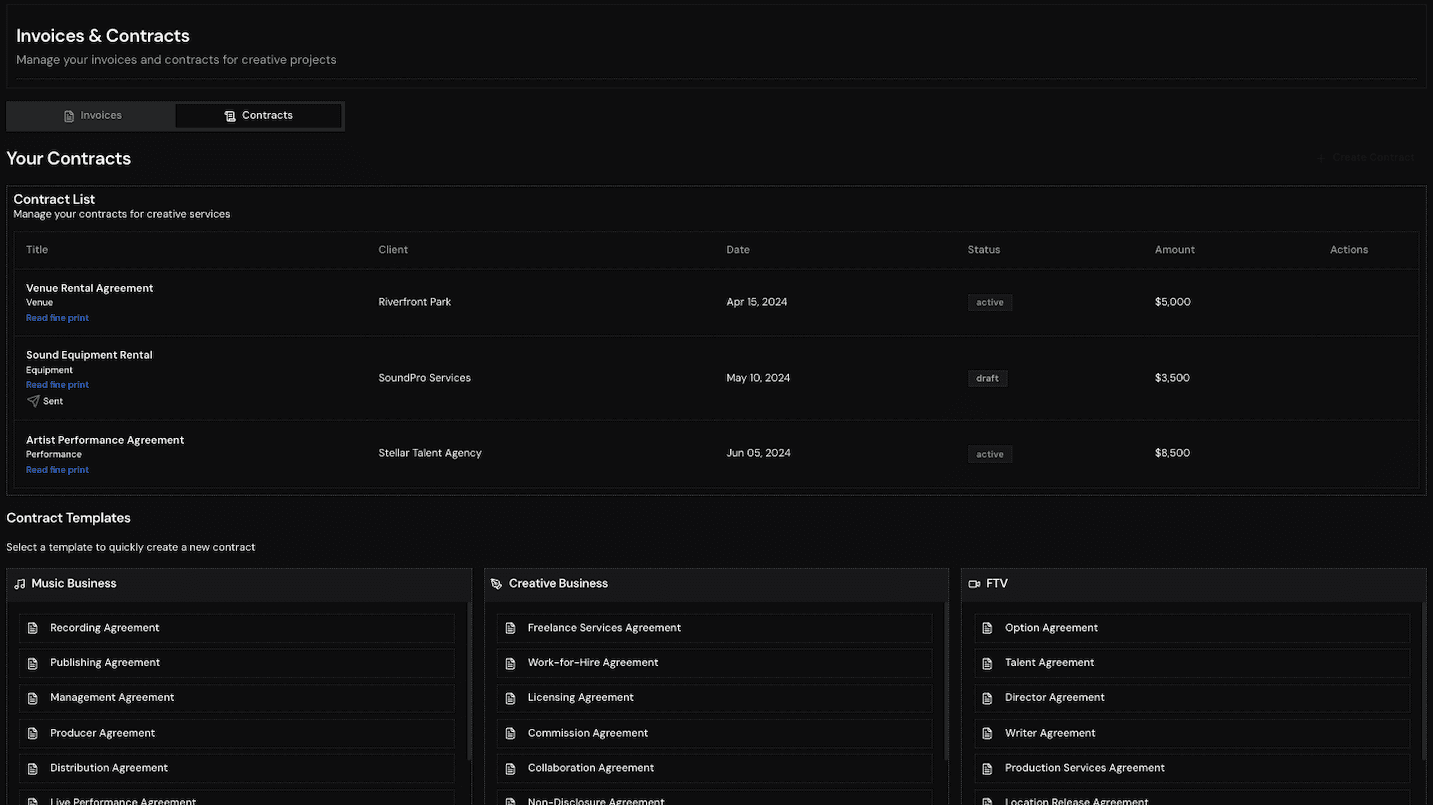
Task: Select the Commission Agreement template
Action: (x=714, y=733)
